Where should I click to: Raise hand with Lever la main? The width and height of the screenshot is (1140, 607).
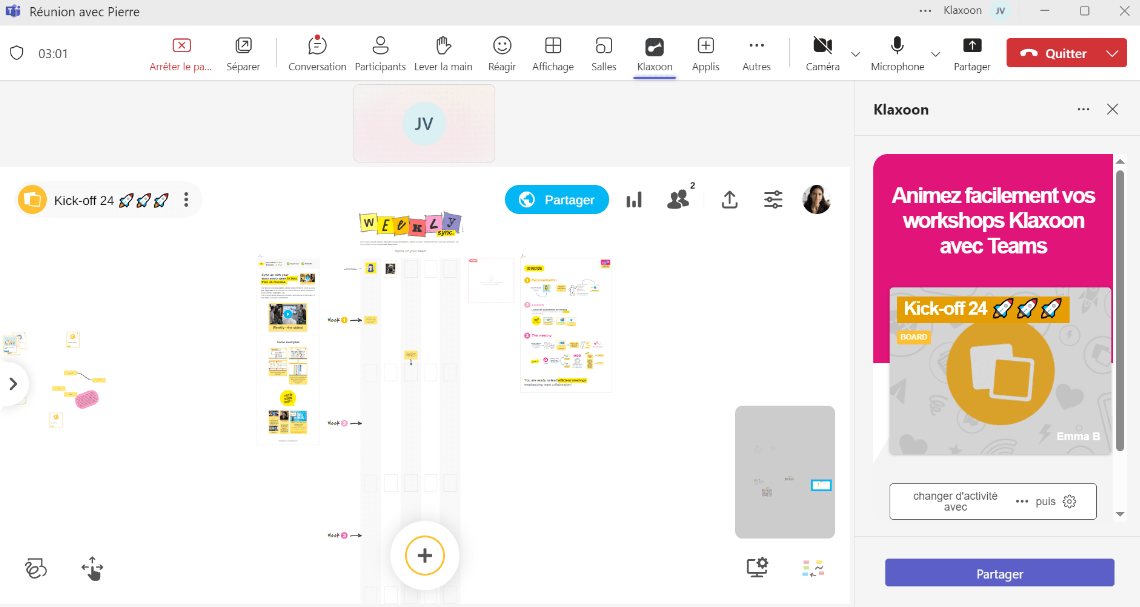click(443, 53)
